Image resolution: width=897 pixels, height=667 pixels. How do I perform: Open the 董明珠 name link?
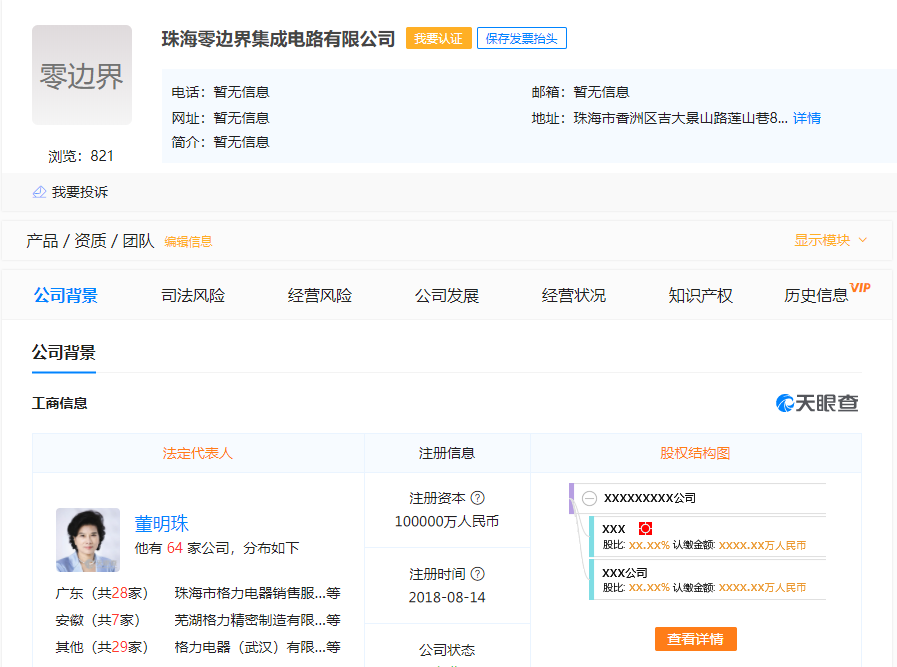coord(162,523)
